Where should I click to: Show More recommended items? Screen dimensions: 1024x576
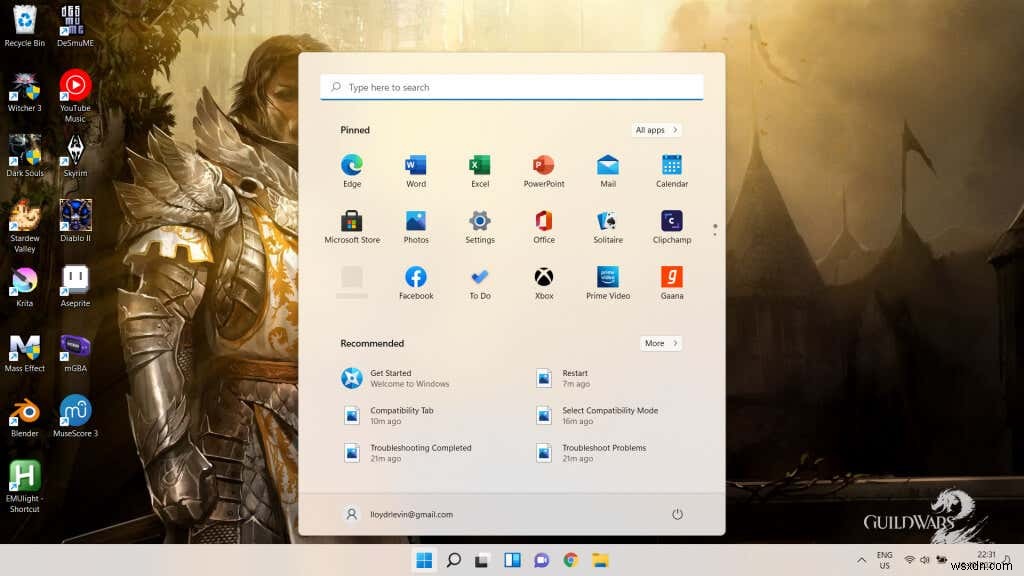tap(659, 343)
